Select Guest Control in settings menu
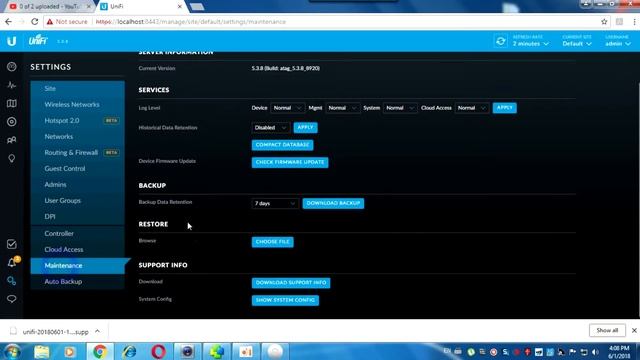 pos(78,168)
